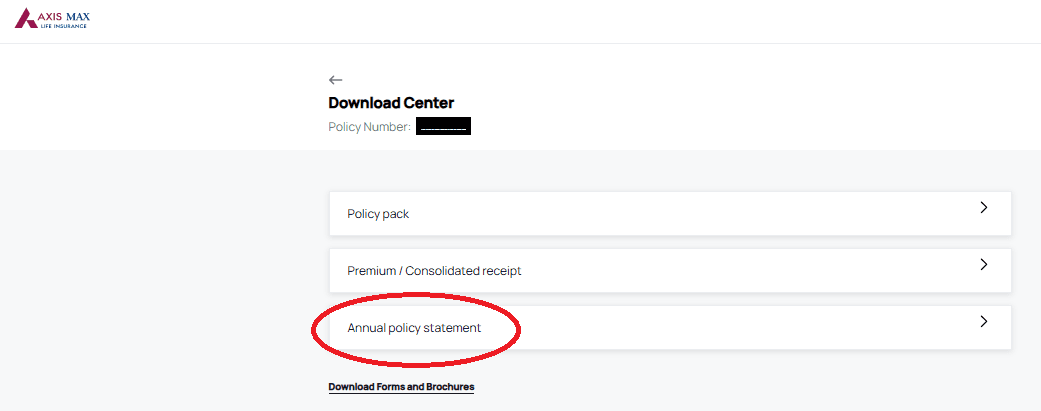Click the back arrow above Download Center

click(335, 80)
